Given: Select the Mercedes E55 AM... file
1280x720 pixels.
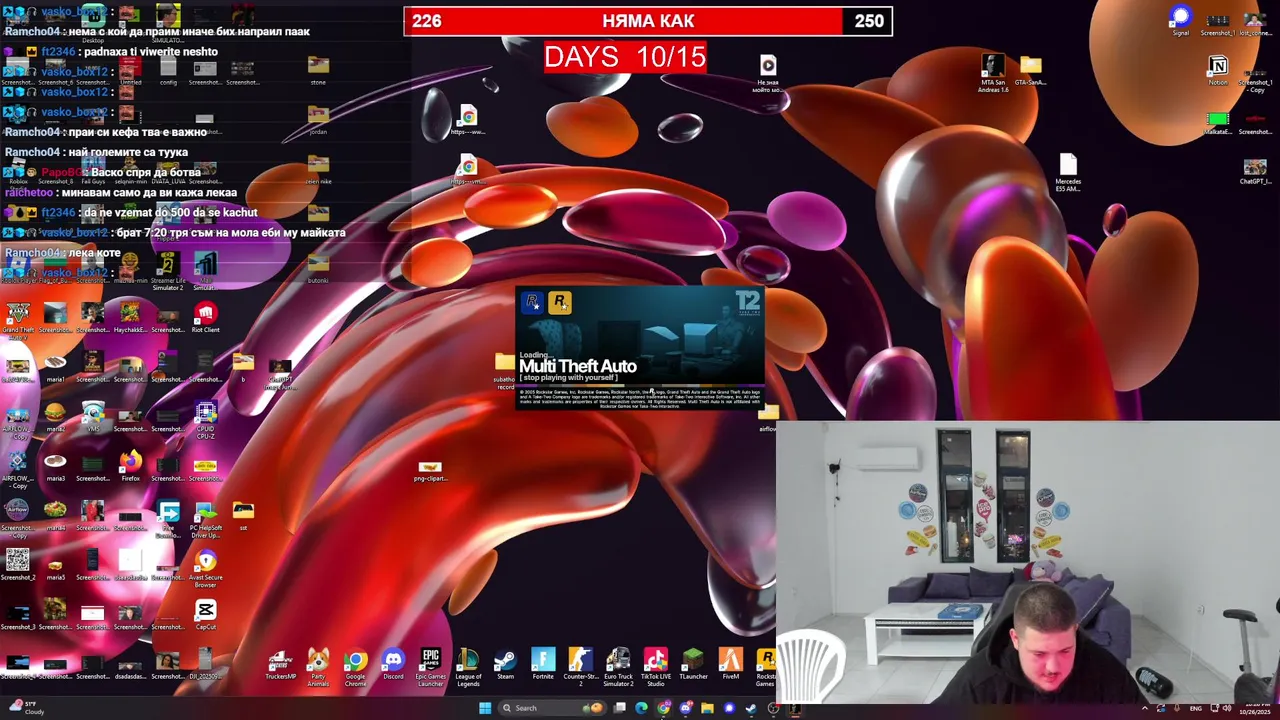Looking at the screenshot, I should click(1068, 172).
